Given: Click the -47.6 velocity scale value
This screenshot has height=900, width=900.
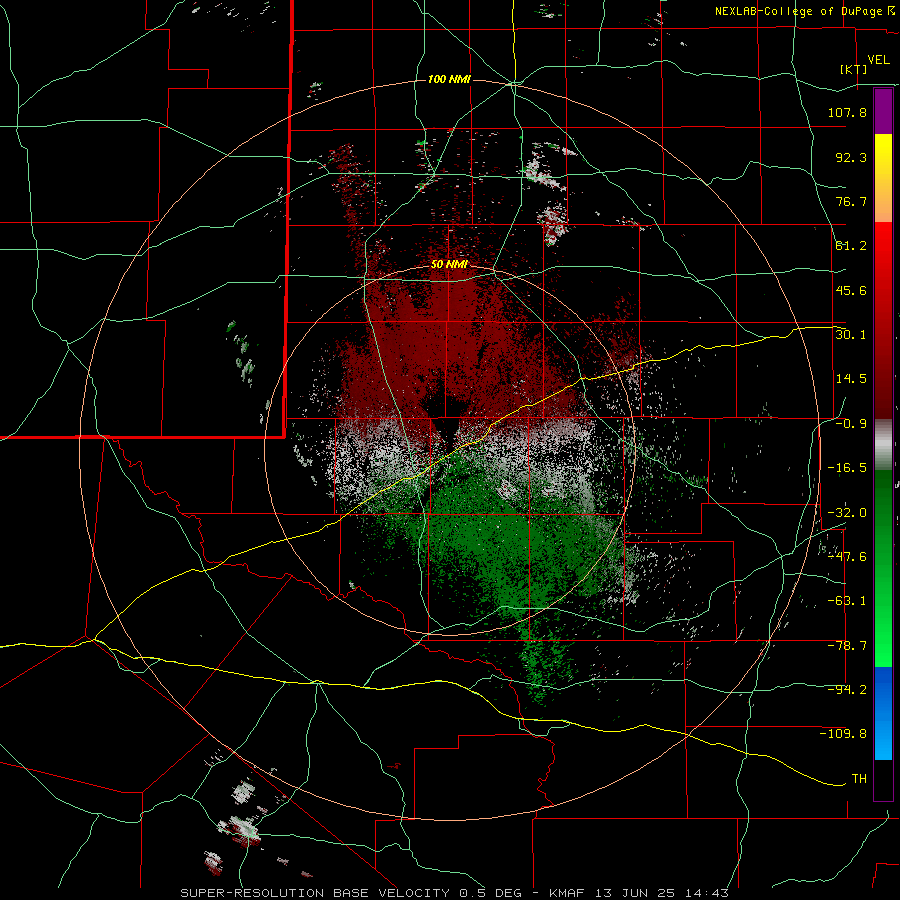Looking at the screenshot, I should click(x=847, y=557).
